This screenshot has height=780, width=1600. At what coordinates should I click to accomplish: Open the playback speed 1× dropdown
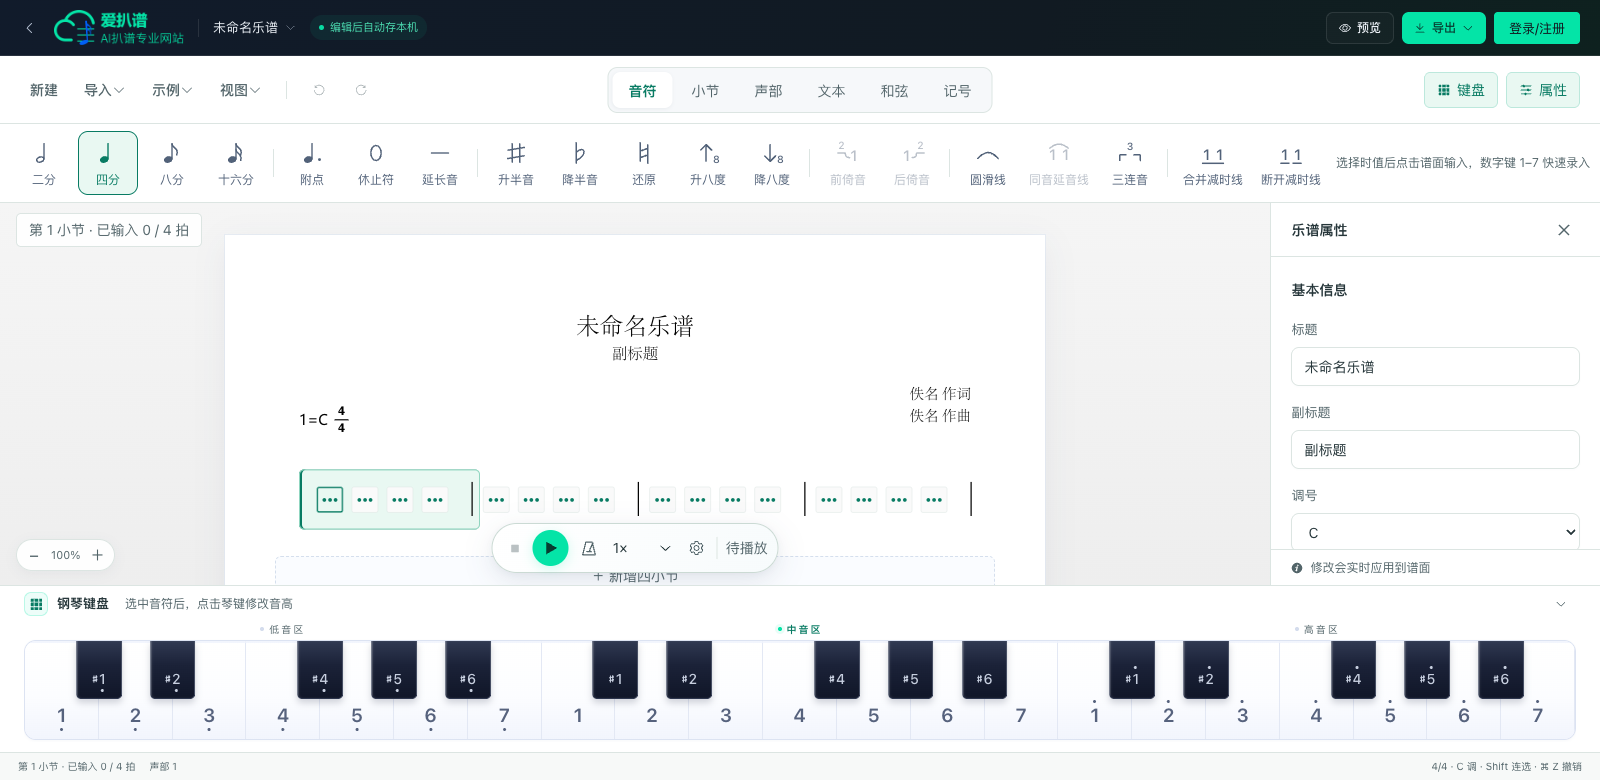click(x=641, y=548)
